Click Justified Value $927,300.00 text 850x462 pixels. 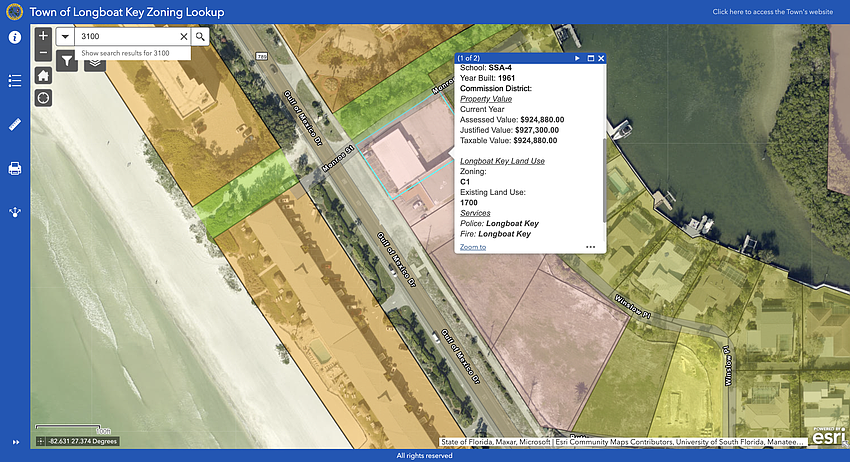pos(509,130)
